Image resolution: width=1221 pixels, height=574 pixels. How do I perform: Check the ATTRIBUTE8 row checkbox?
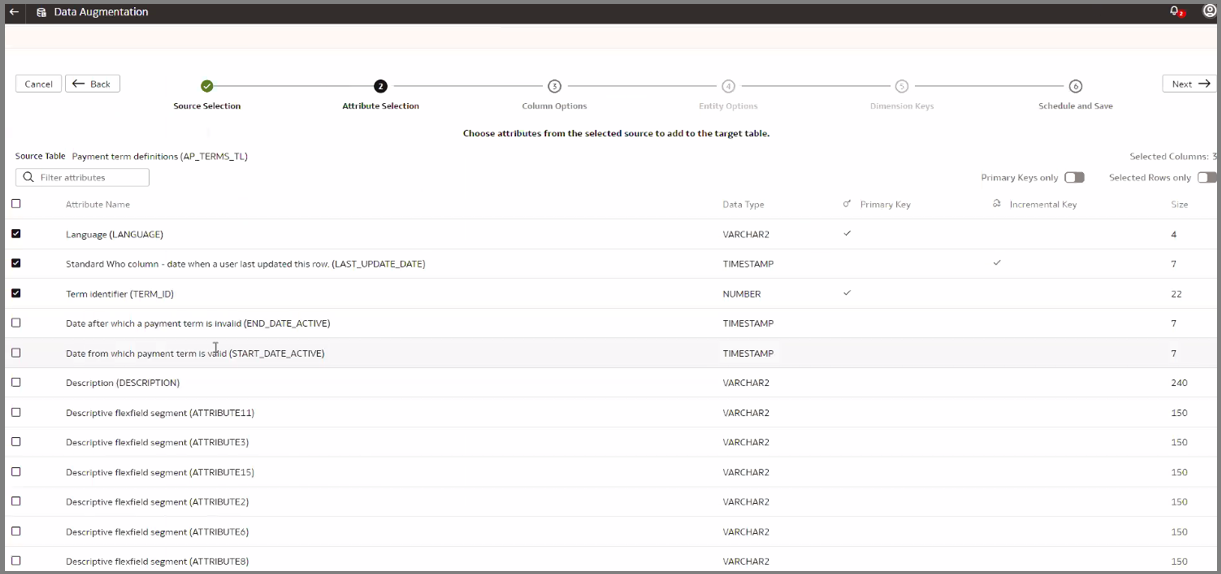point(16,561)
